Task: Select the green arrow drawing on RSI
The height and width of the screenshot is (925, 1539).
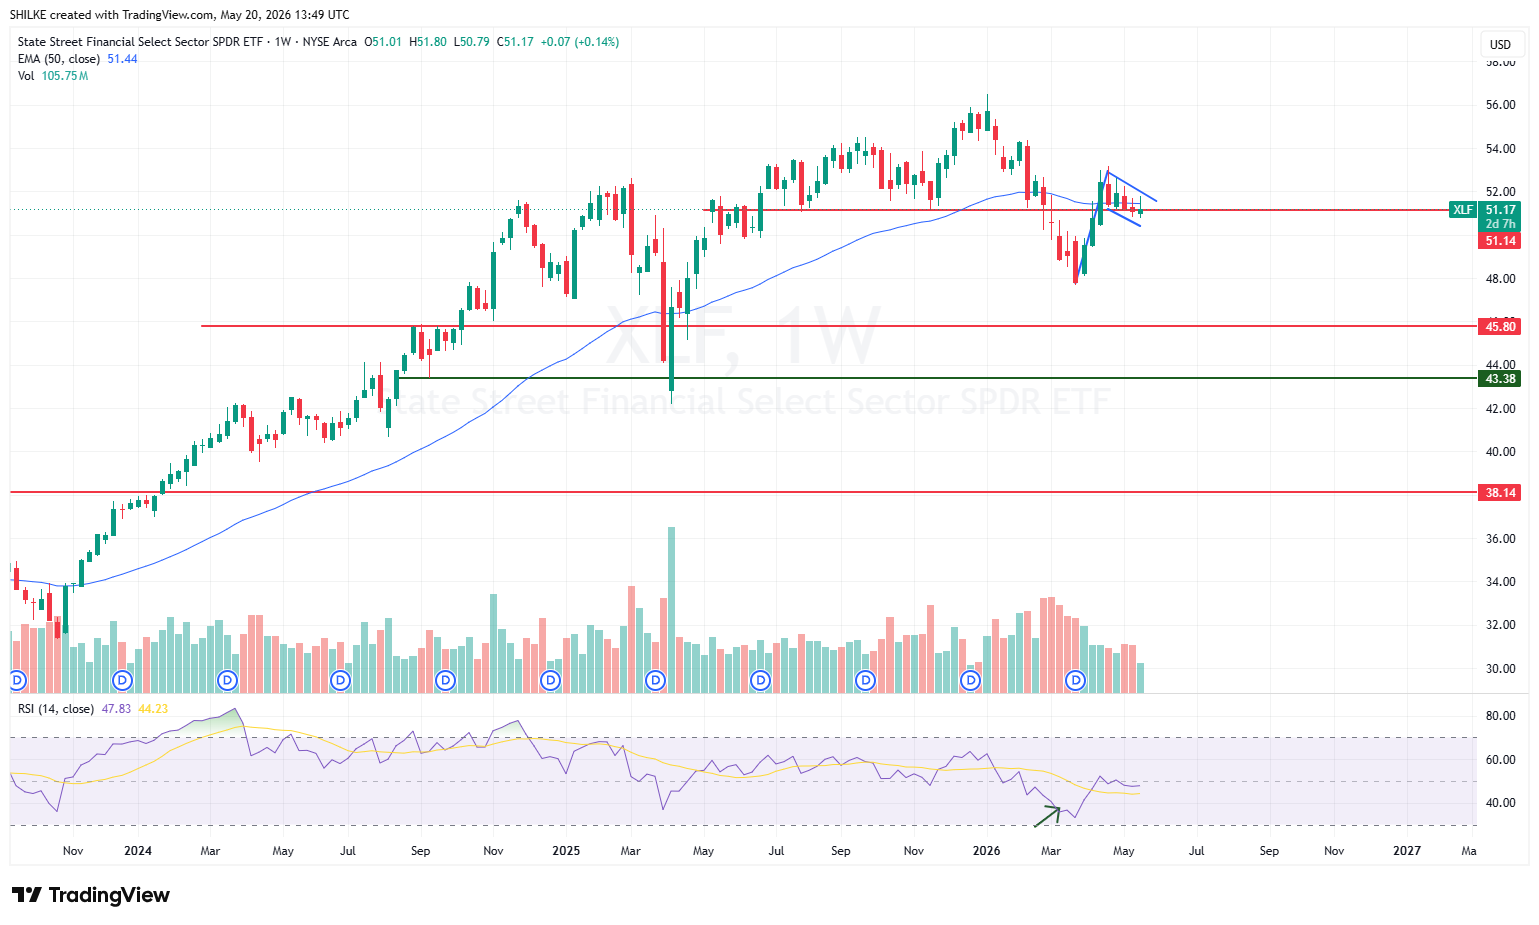Action: [x=1047, y=815]
